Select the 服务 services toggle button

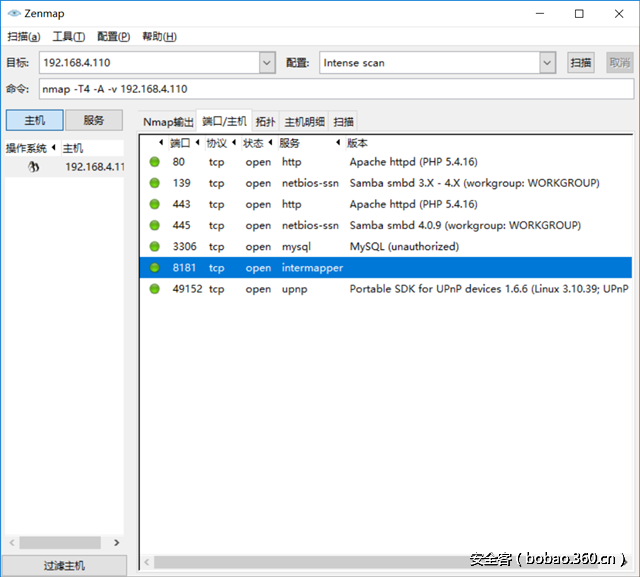pyautogui.click(x=94, y=120)
